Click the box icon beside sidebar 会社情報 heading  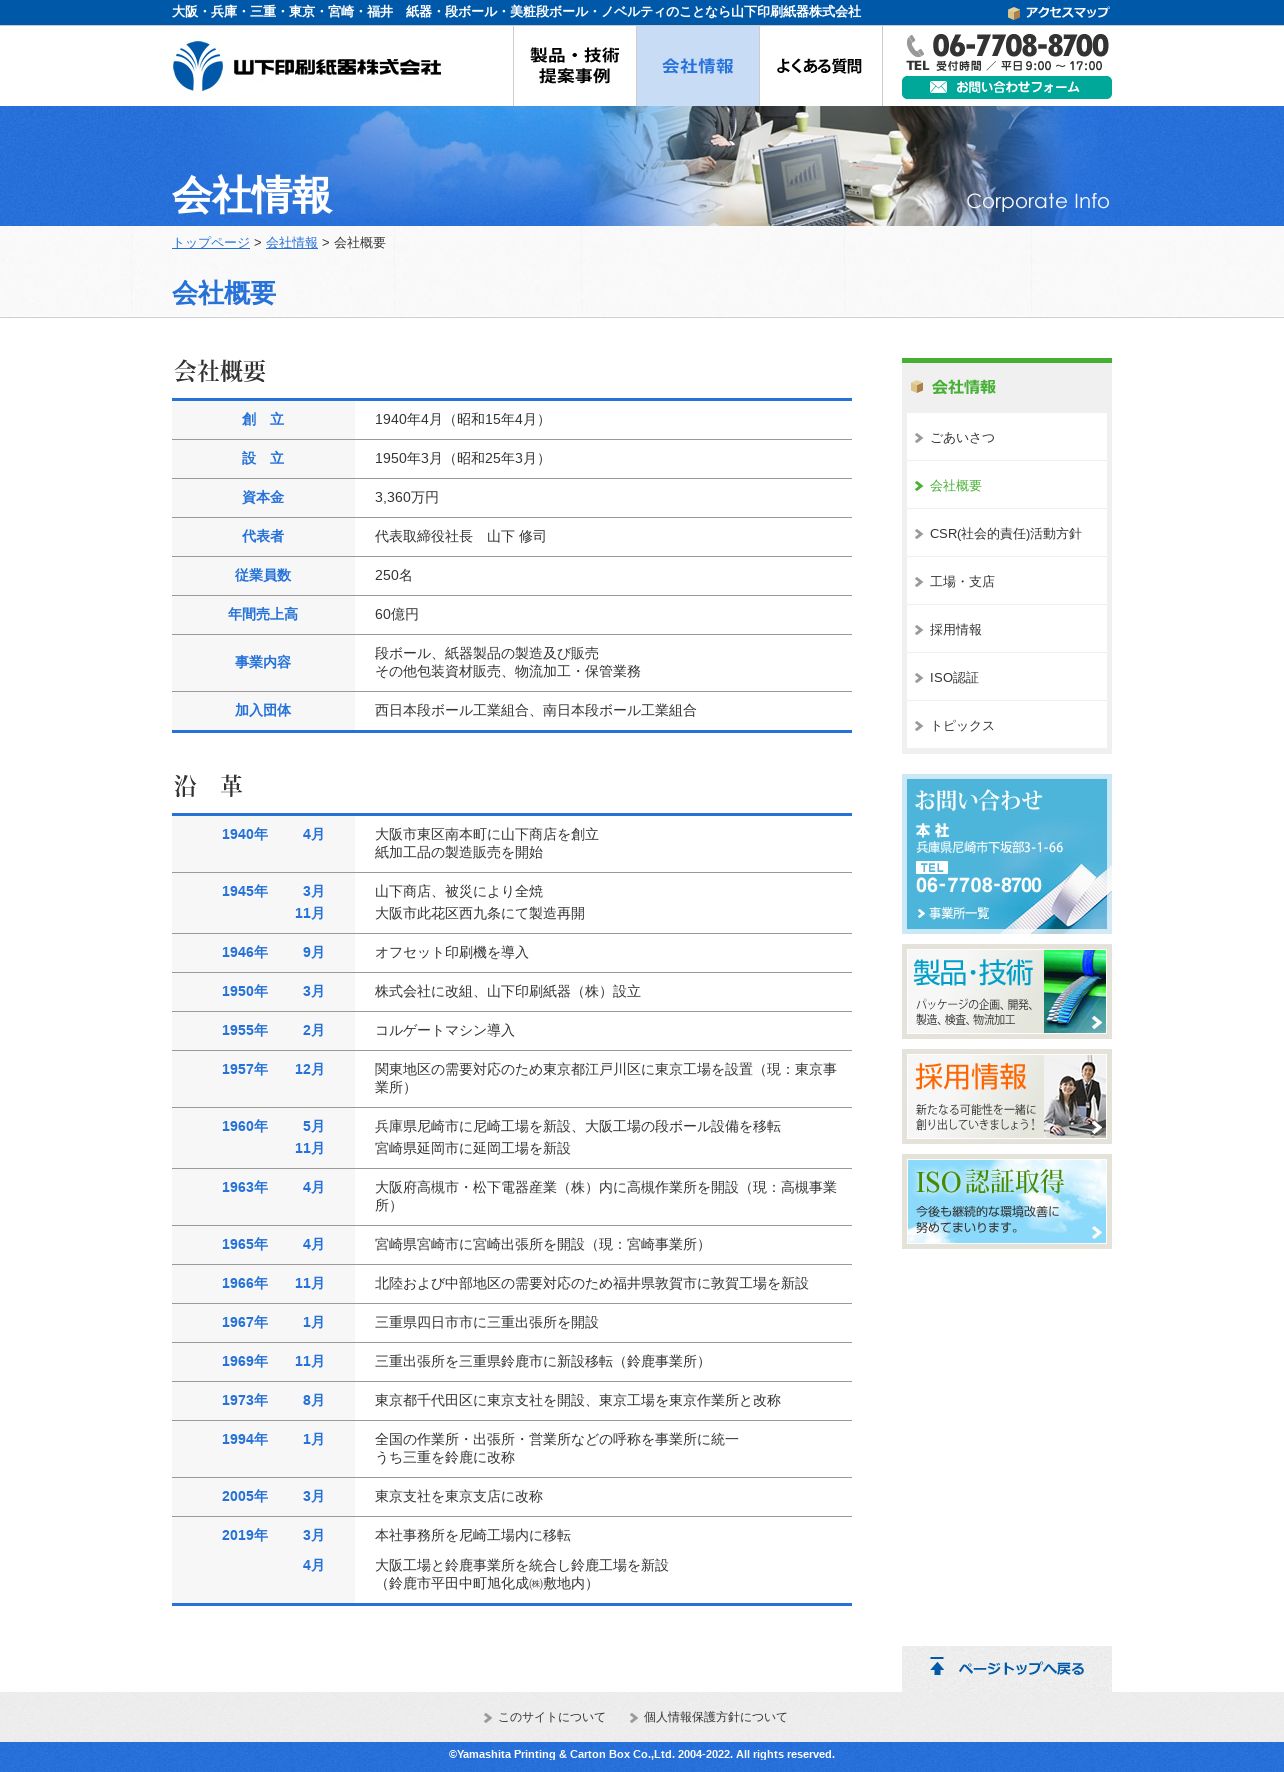[x=917, y=387]
